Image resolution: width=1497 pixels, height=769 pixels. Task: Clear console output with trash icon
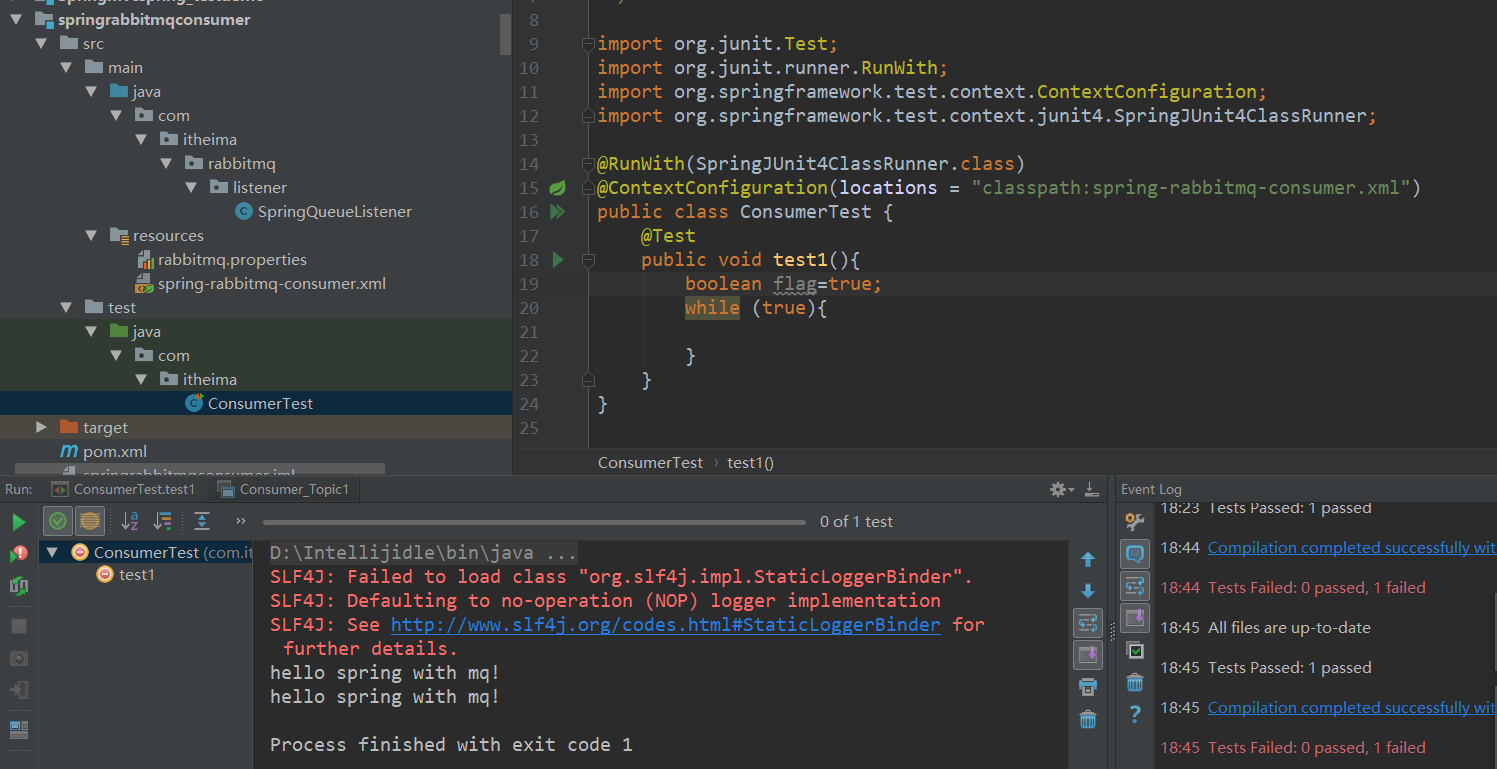coord(1088,719)
